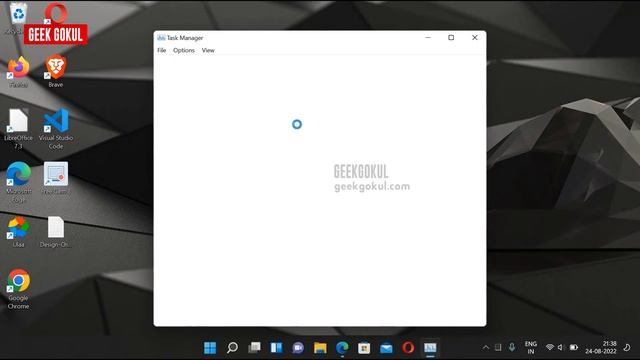Open Microsoft Edge from taskbar

[x=342, y=348]
